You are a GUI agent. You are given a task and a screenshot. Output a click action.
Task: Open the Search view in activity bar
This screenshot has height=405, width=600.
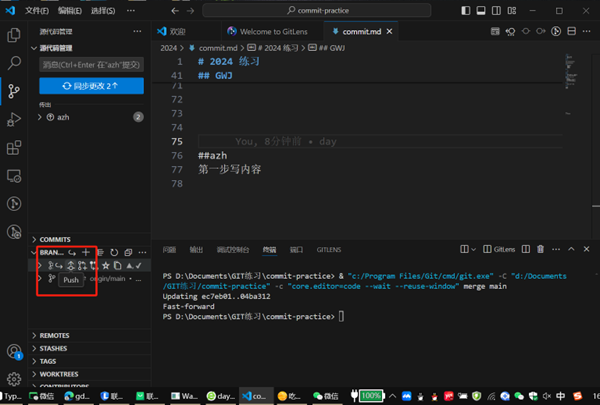pyautogui.click(x=14, y=63)
